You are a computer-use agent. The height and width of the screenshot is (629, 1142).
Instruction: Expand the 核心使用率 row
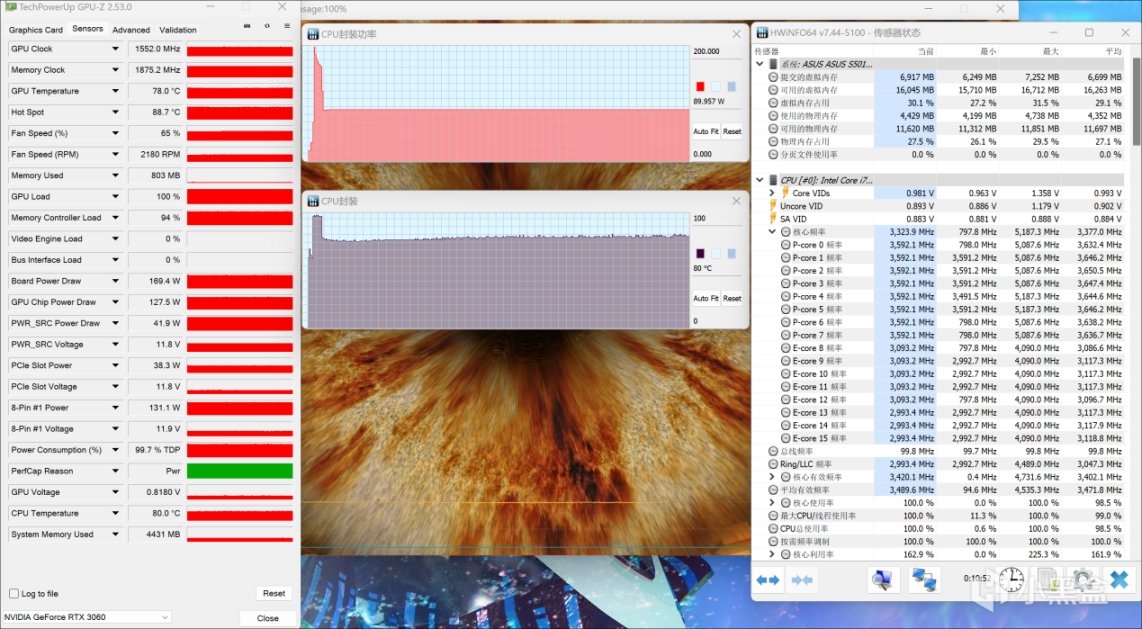[x=772, y=502]
